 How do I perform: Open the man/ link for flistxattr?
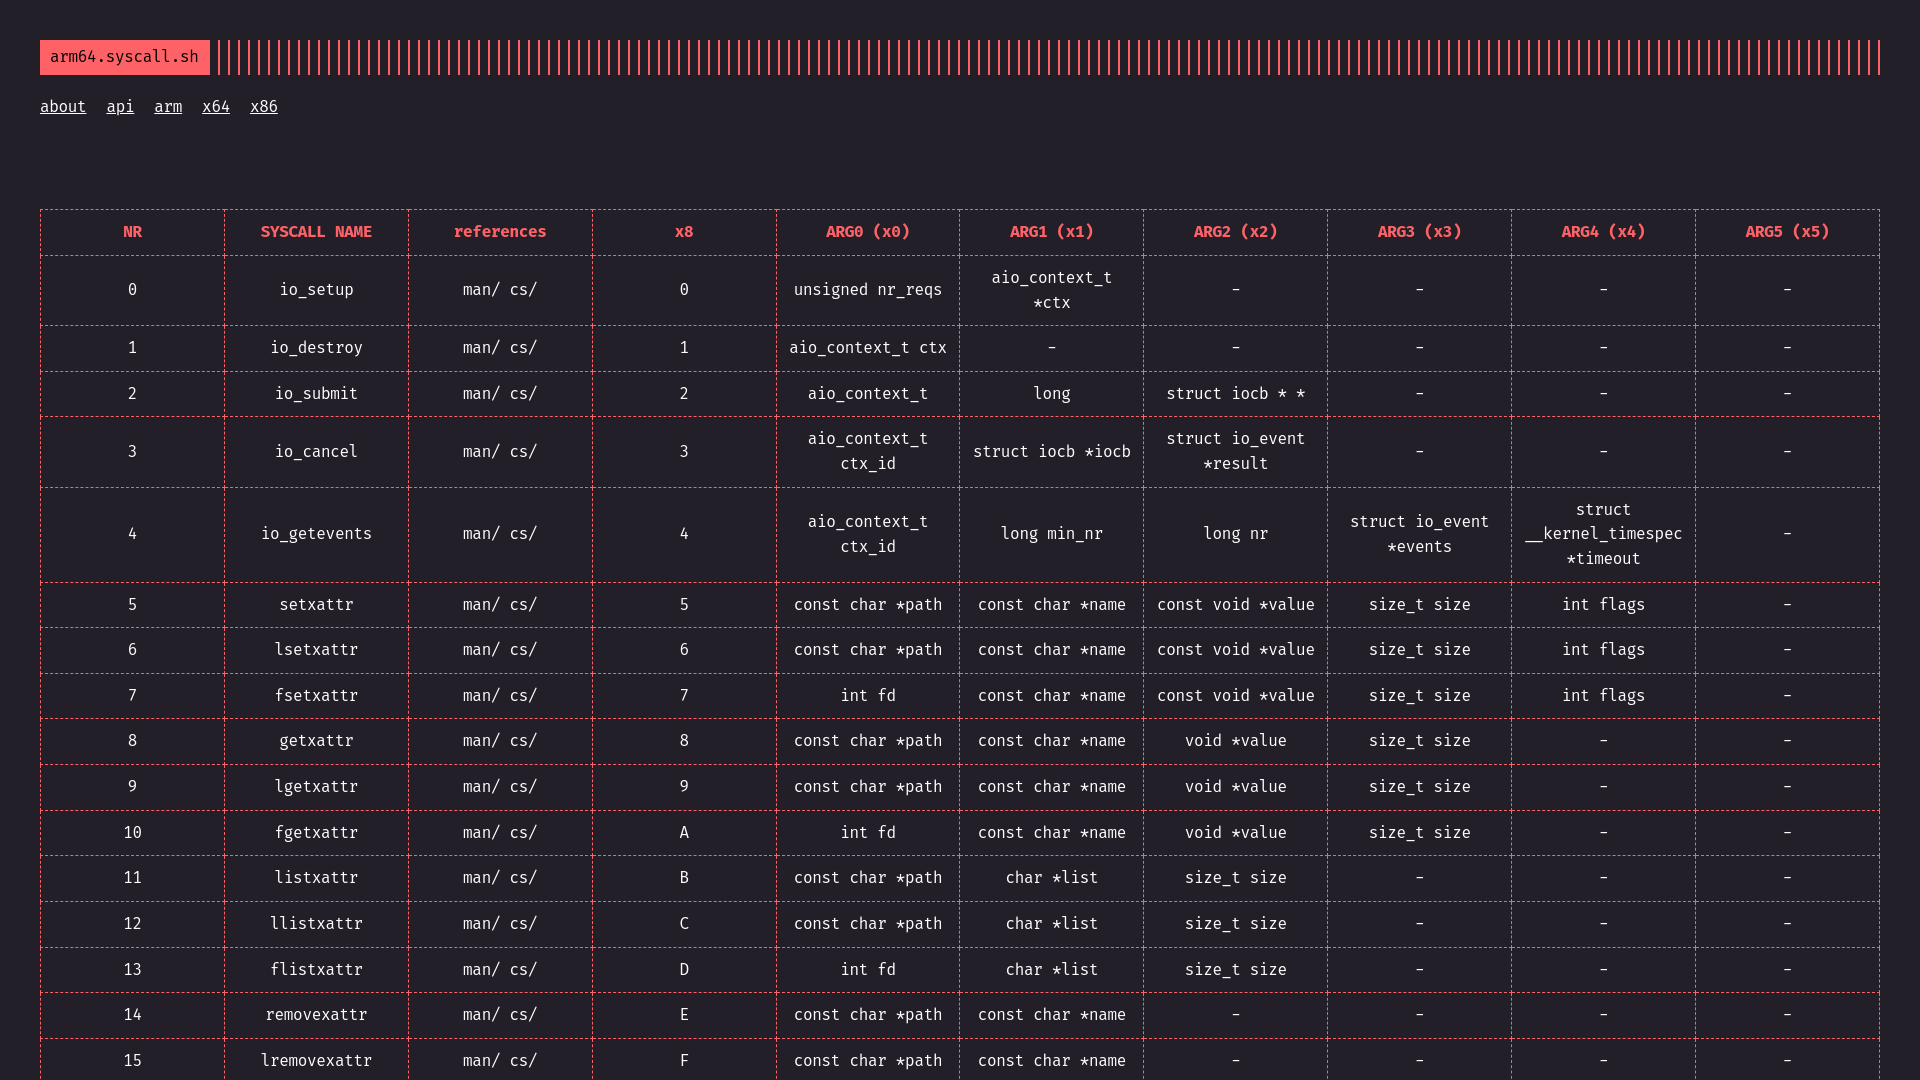point(482,970)
